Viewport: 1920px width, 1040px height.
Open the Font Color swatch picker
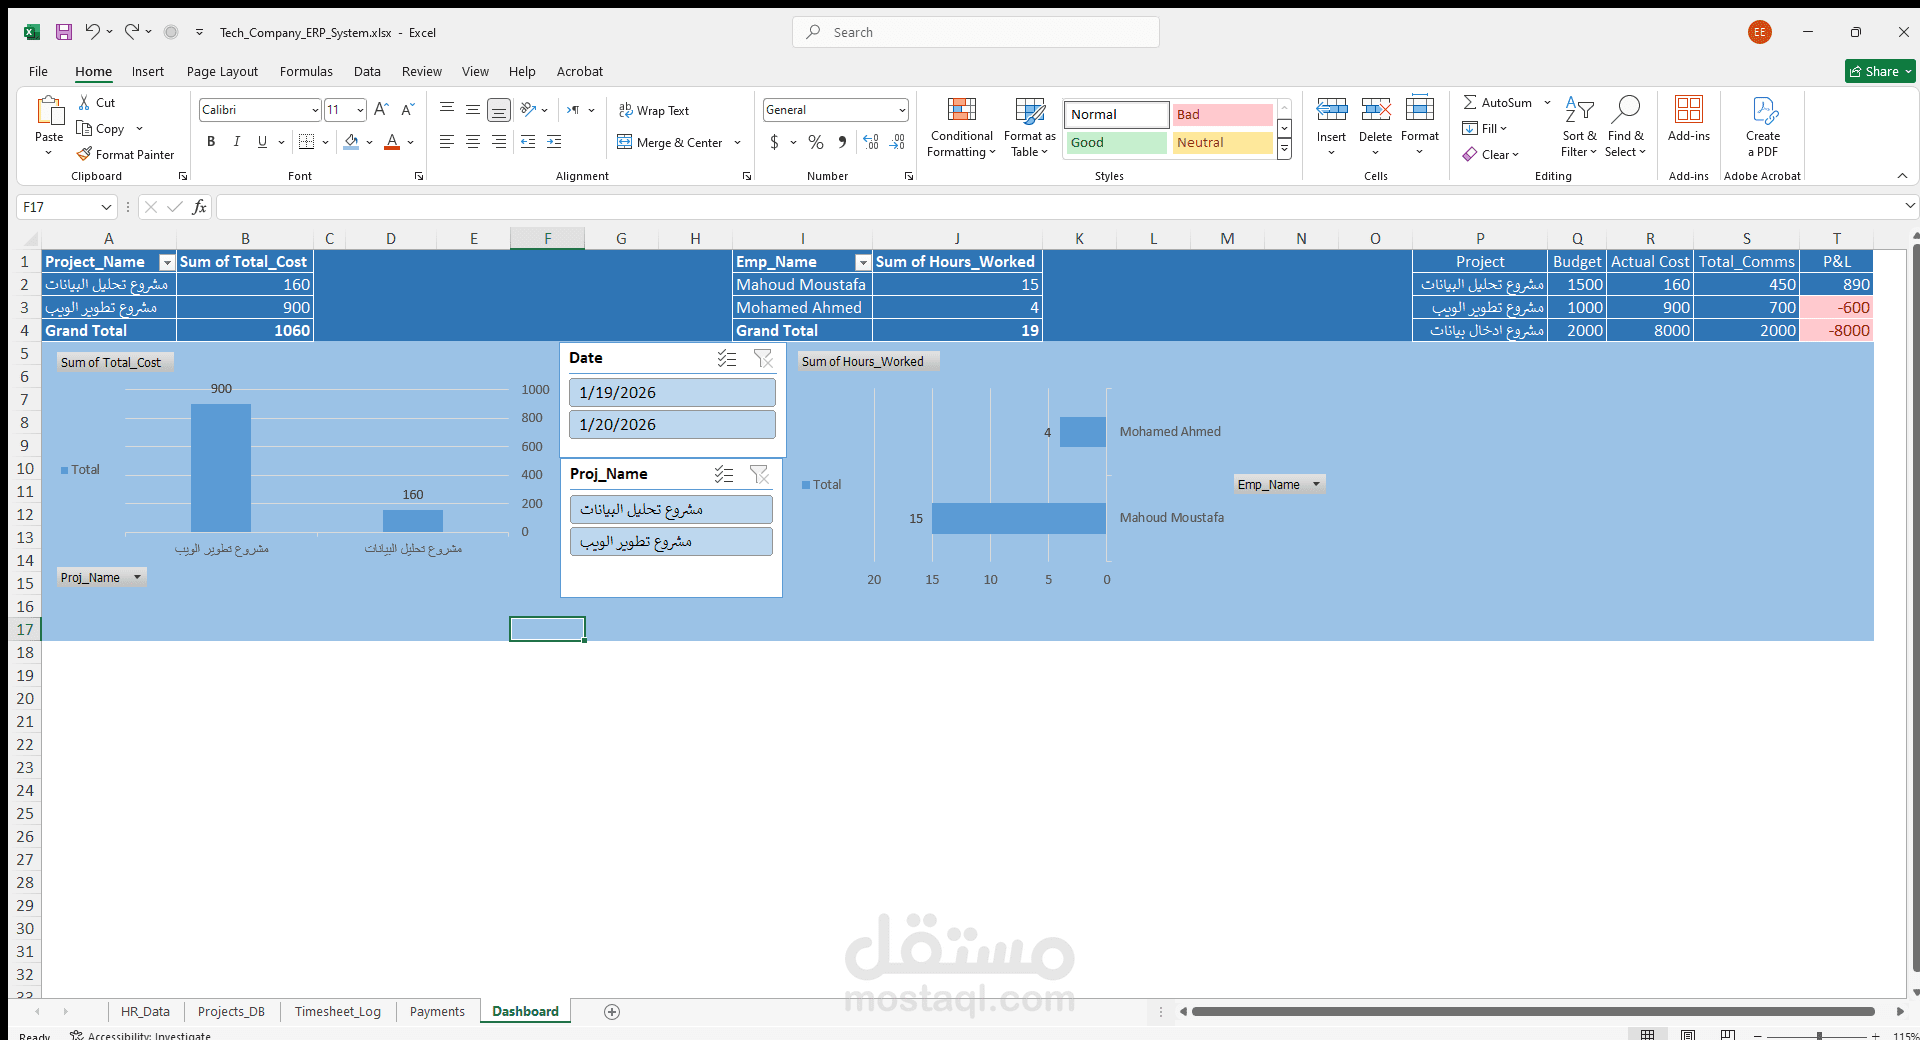click(408, 142)
